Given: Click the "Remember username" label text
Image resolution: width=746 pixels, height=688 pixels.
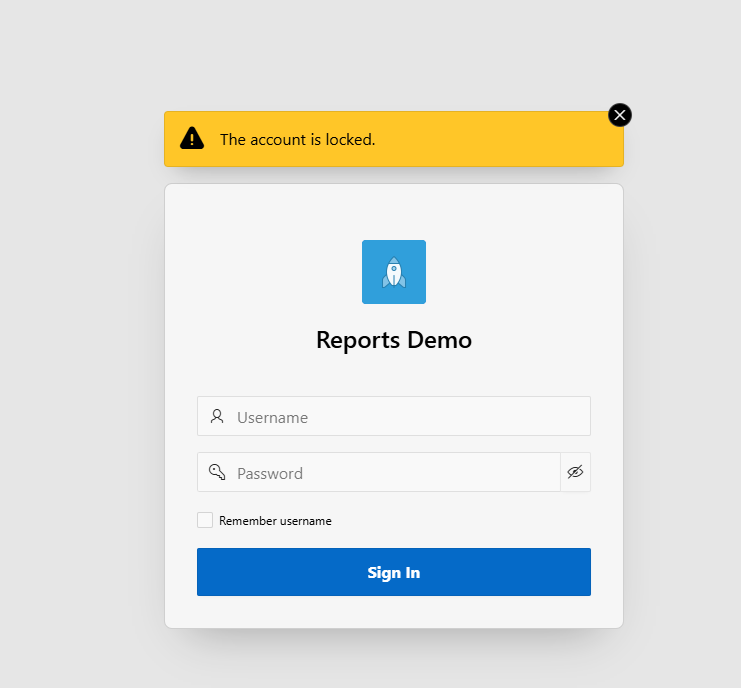Looking at the screenshot, I should [275, 521].
